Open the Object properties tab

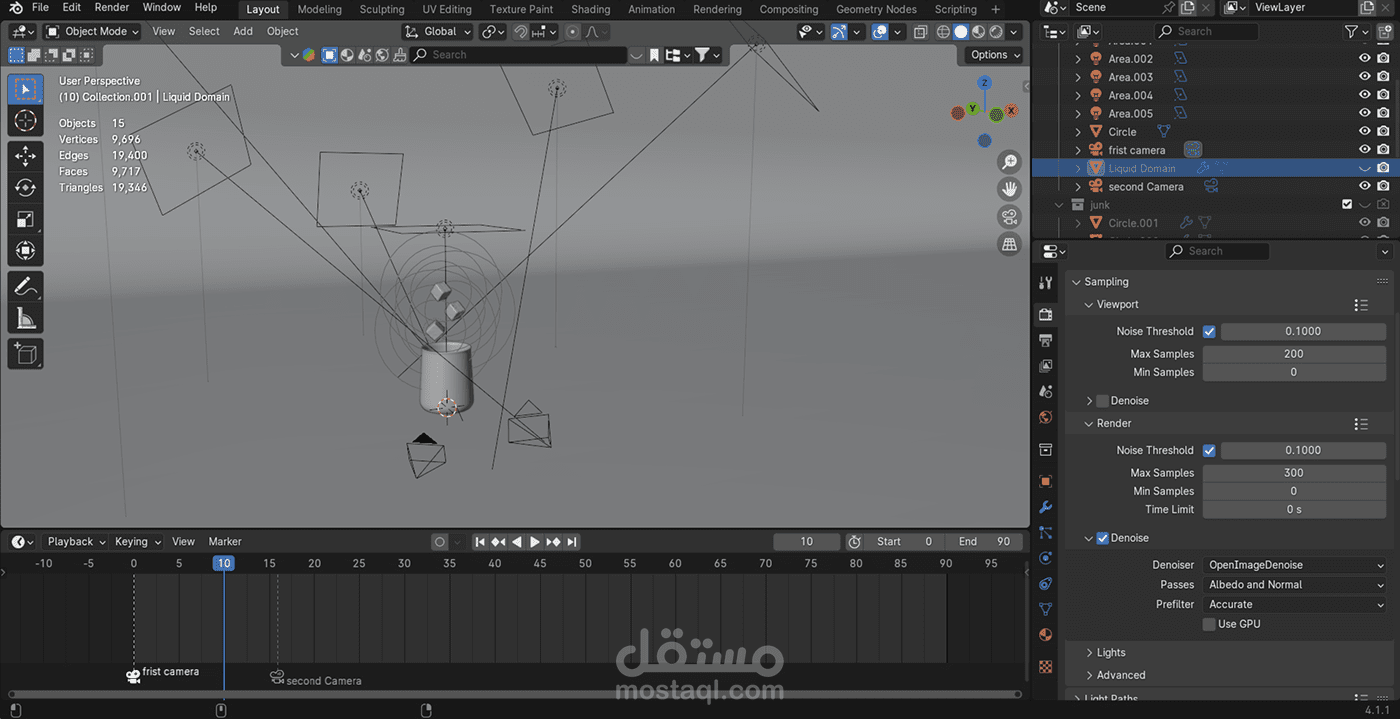click(1046, 481)
